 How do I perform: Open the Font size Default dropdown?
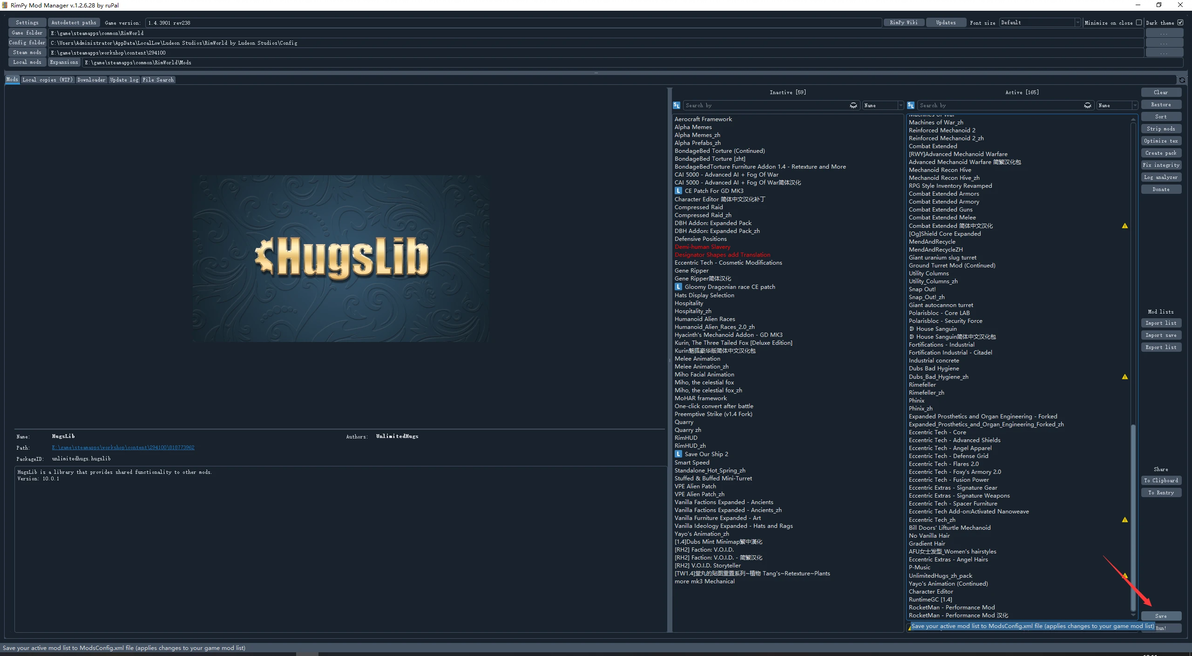point(1039,23)
